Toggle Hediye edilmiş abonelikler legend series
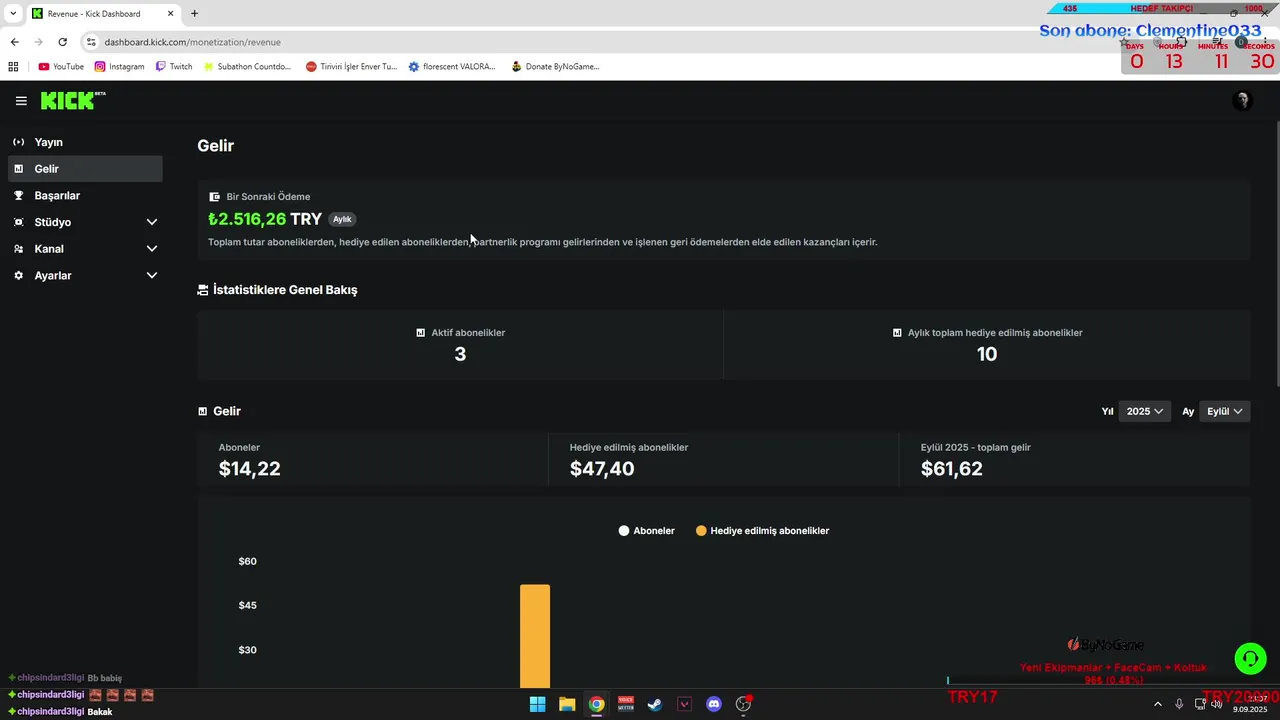Image resolution: width=1280 pixels, height=720 pixels. (x=762, y=531)
